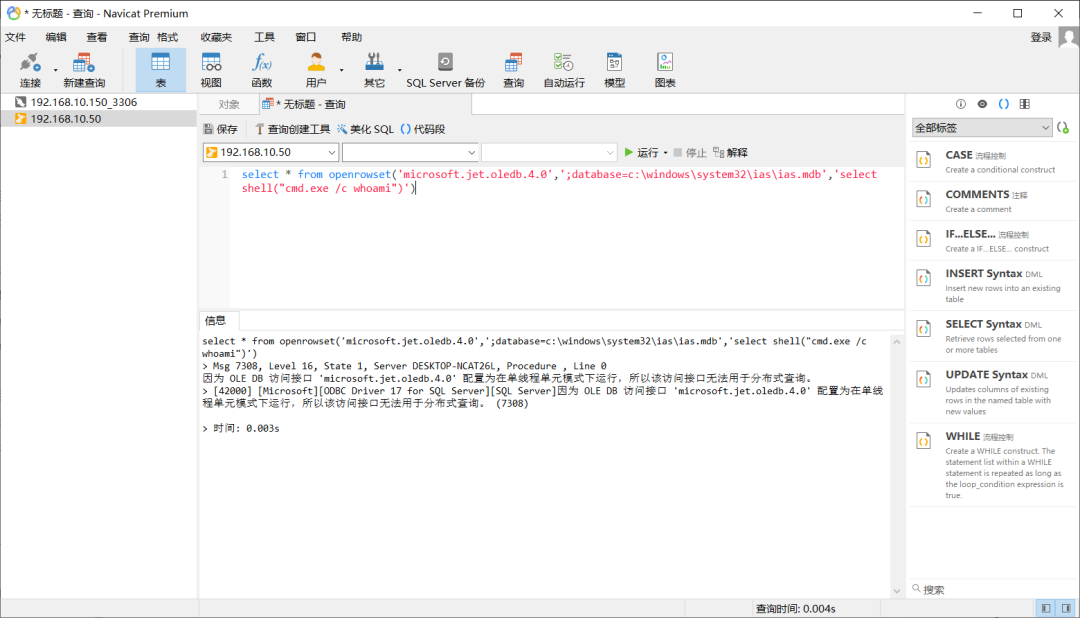Open the View (查看) menu
The image size is (1080, 618).
[96, 37]
